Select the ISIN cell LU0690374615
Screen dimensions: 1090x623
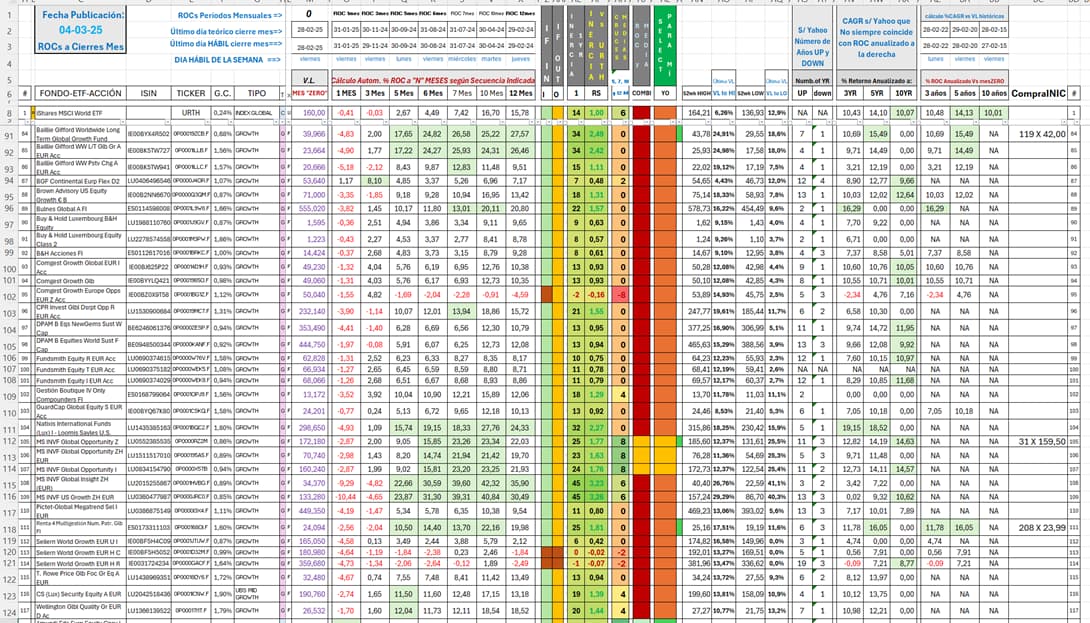149,359
